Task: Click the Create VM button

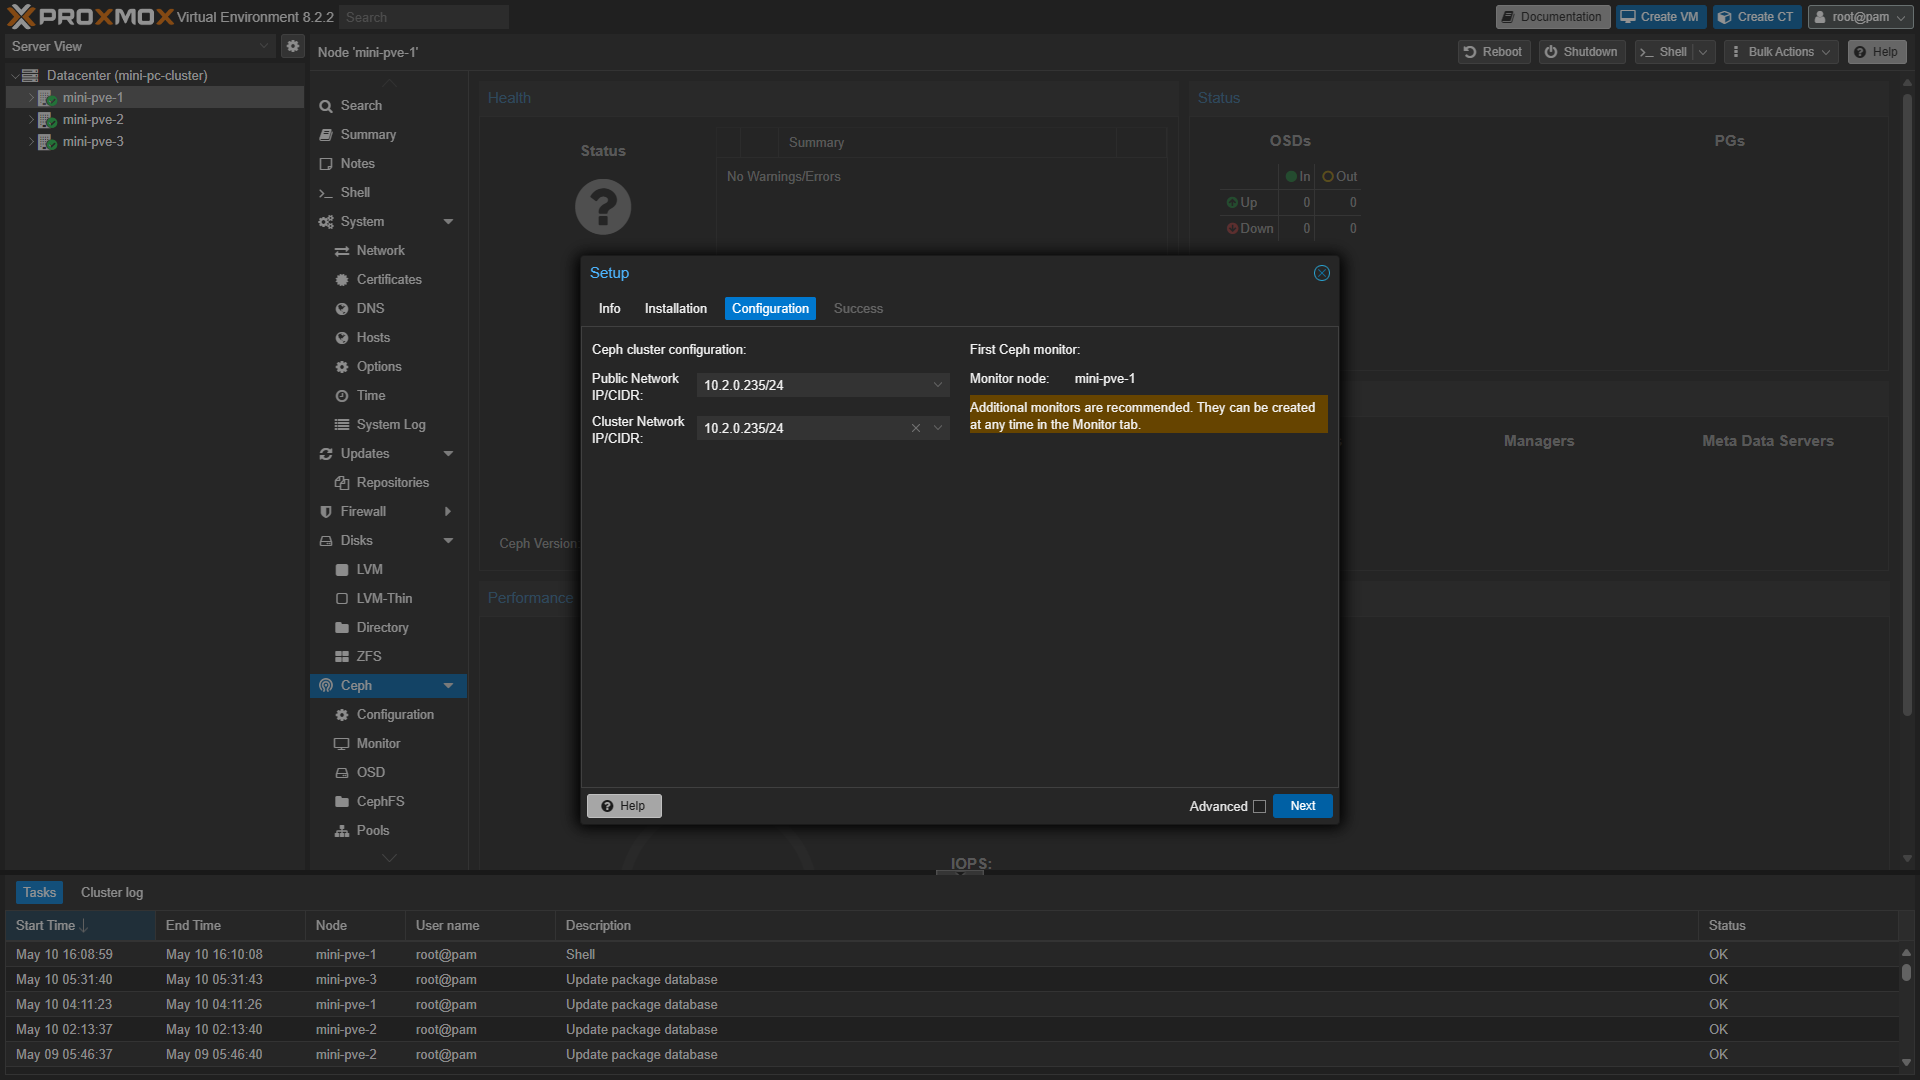Action: click(1661, 17)
